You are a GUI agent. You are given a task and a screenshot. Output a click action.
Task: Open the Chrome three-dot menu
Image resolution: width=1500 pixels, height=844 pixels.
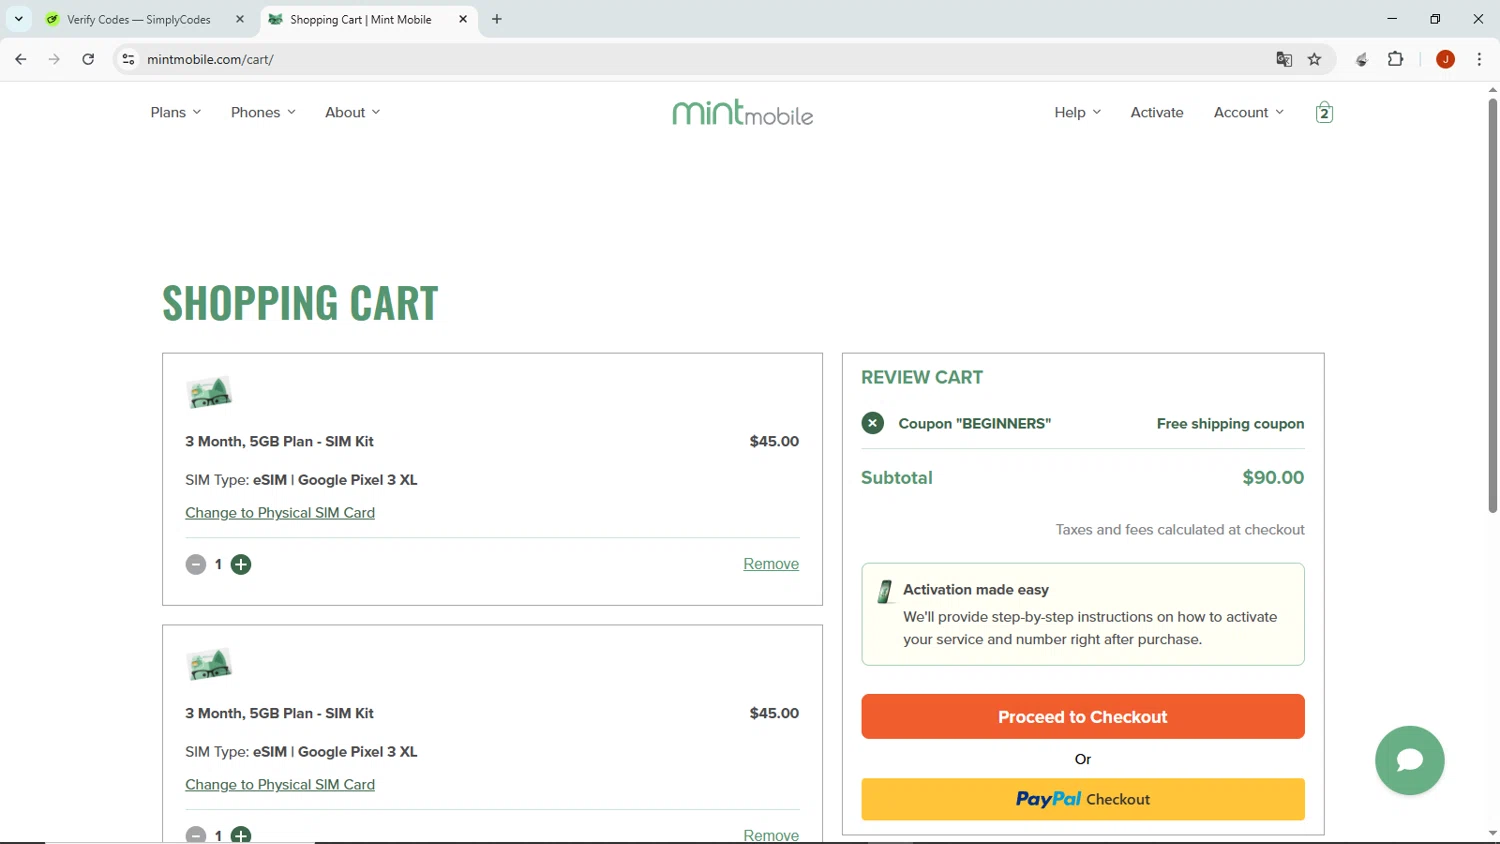[x=1479, y=59]
